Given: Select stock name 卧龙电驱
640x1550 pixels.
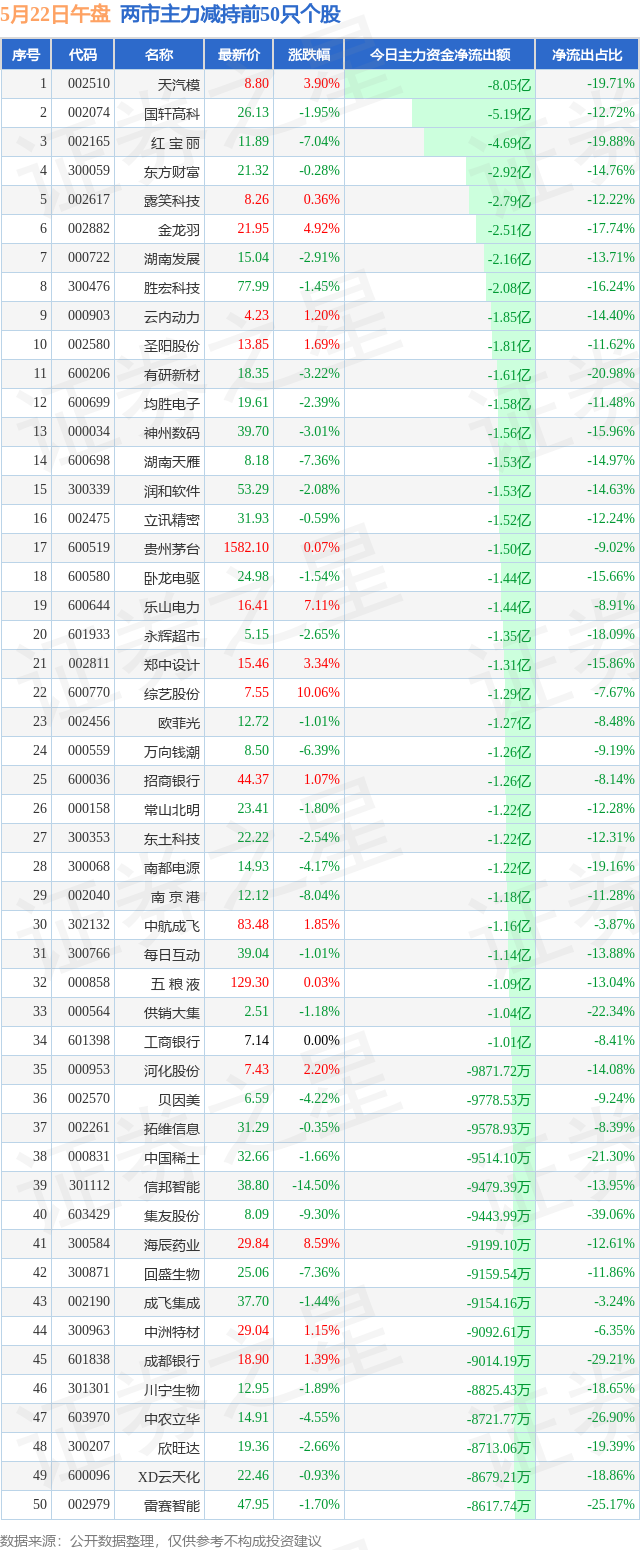Looking at the screenshot, I should click(x=172, y=577).
